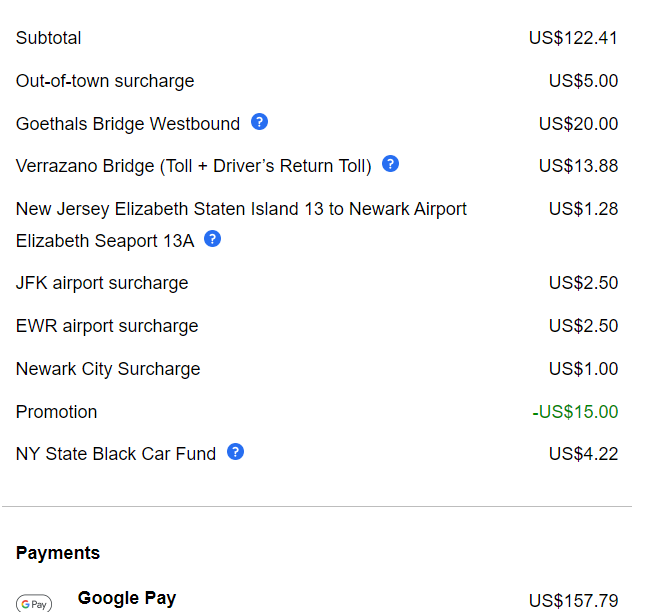Image resolution: width=653 pixels, height=612 pixels.
Task: Click JFK airport surcharge label
Action: pos(102,283)
